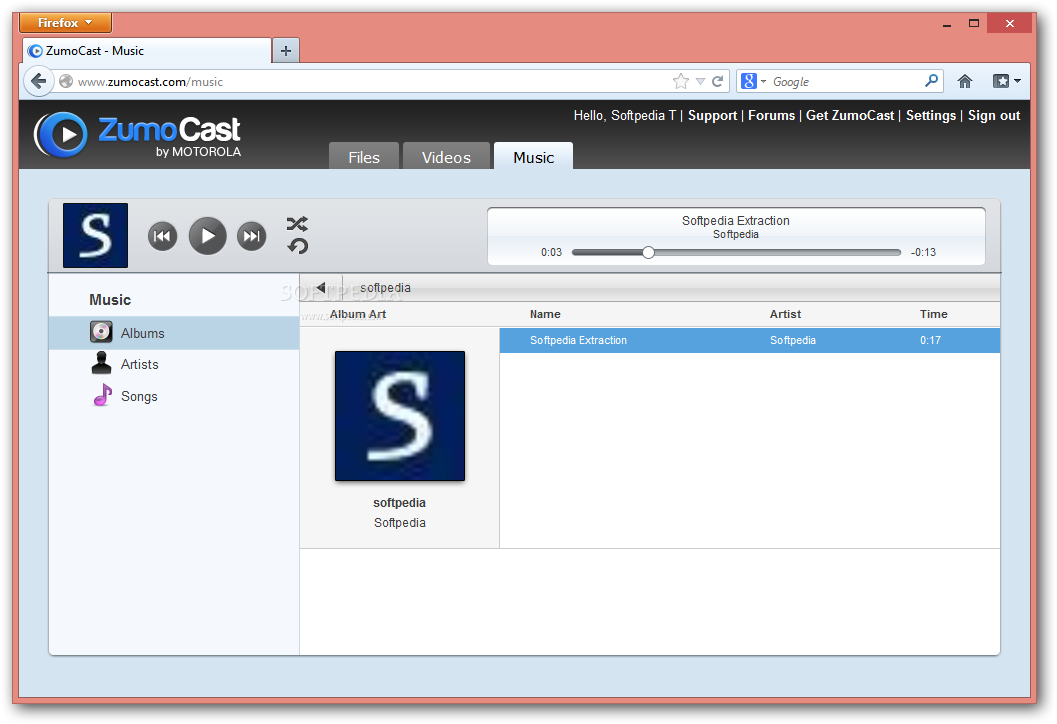This screenshot has height=724, width=1057.
Task: Switch to the Videos tab
Action: 446,156
